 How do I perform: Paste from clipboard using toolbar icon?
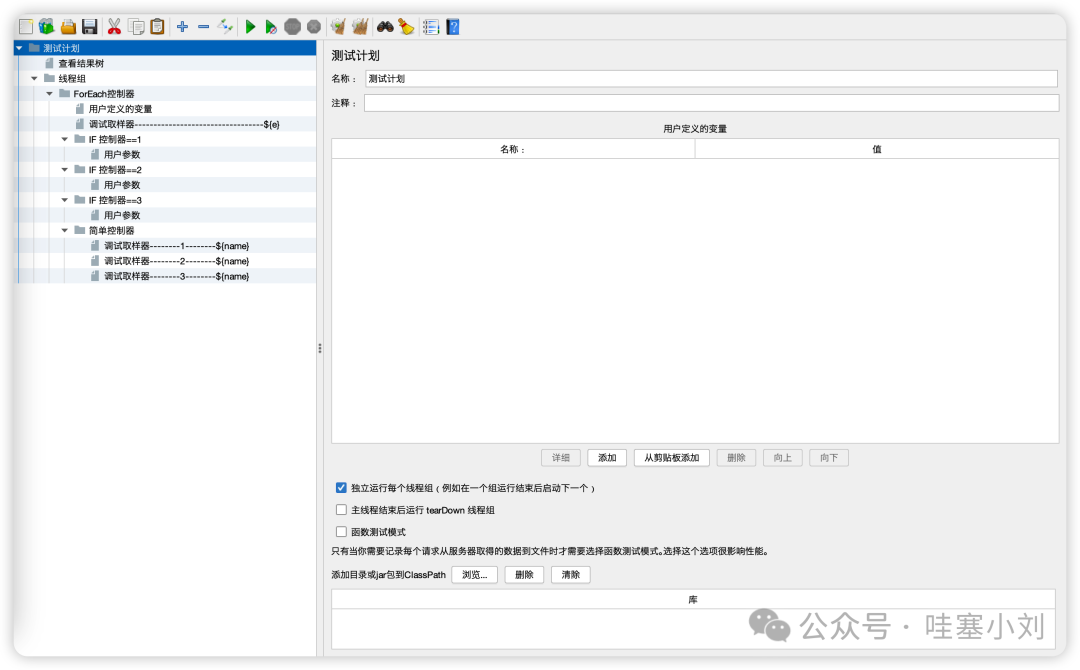(158, 27)
